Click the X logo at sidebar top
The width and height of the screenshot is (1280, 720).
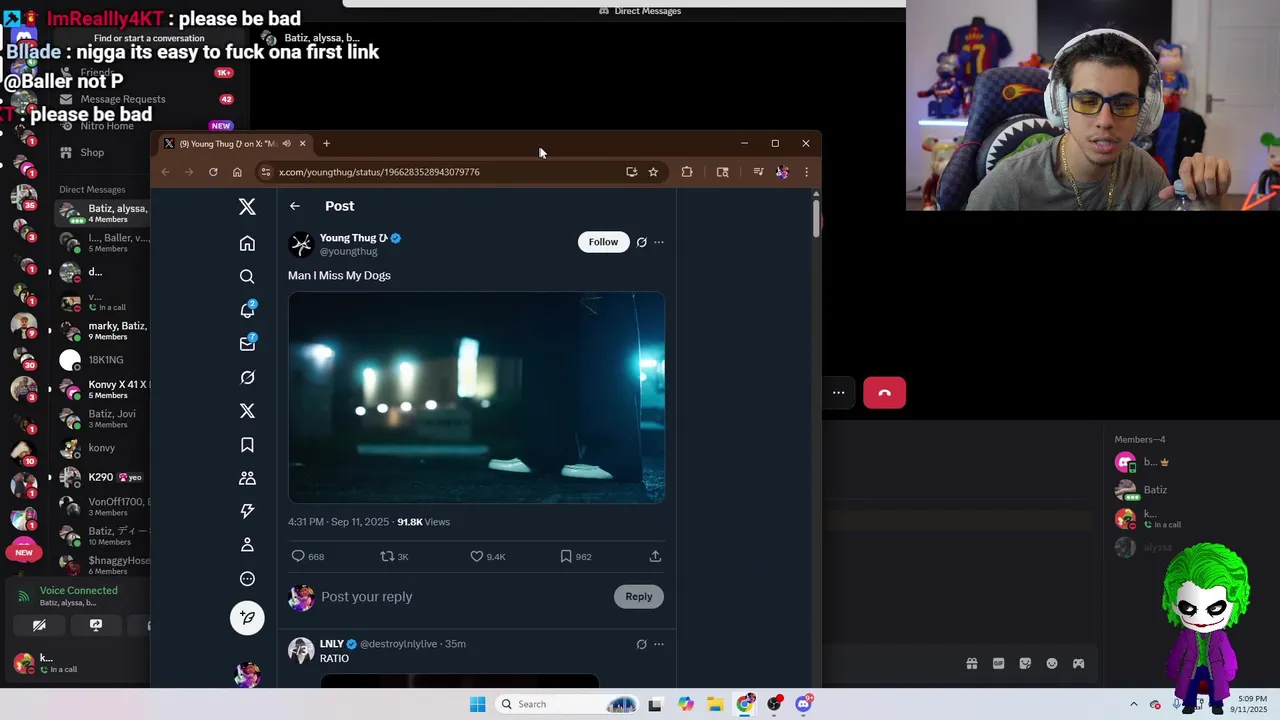click(247, 207)
